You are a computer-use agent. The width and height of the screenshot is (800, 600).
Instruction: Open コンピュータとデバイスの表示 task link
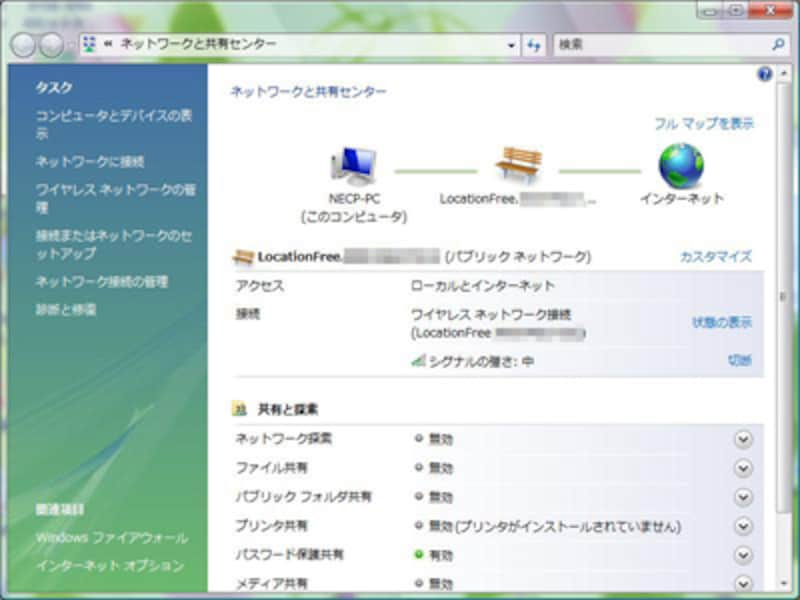click(x=114, y=124)
